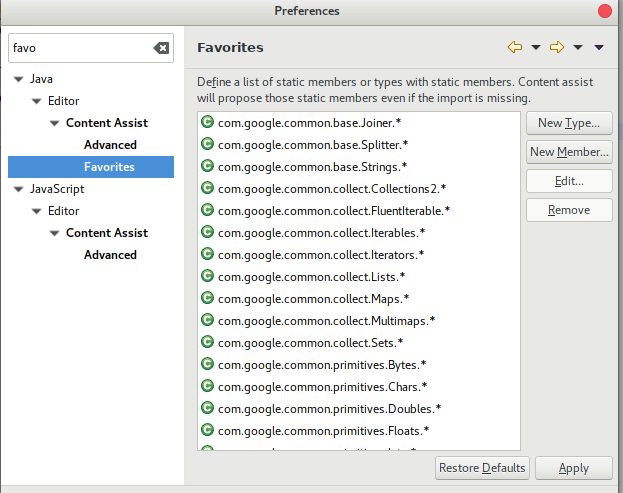Go forward with the yellow right arrow icon
Image resolution: width=623 pixels, height=493 pixels.
tap(557, 47)
